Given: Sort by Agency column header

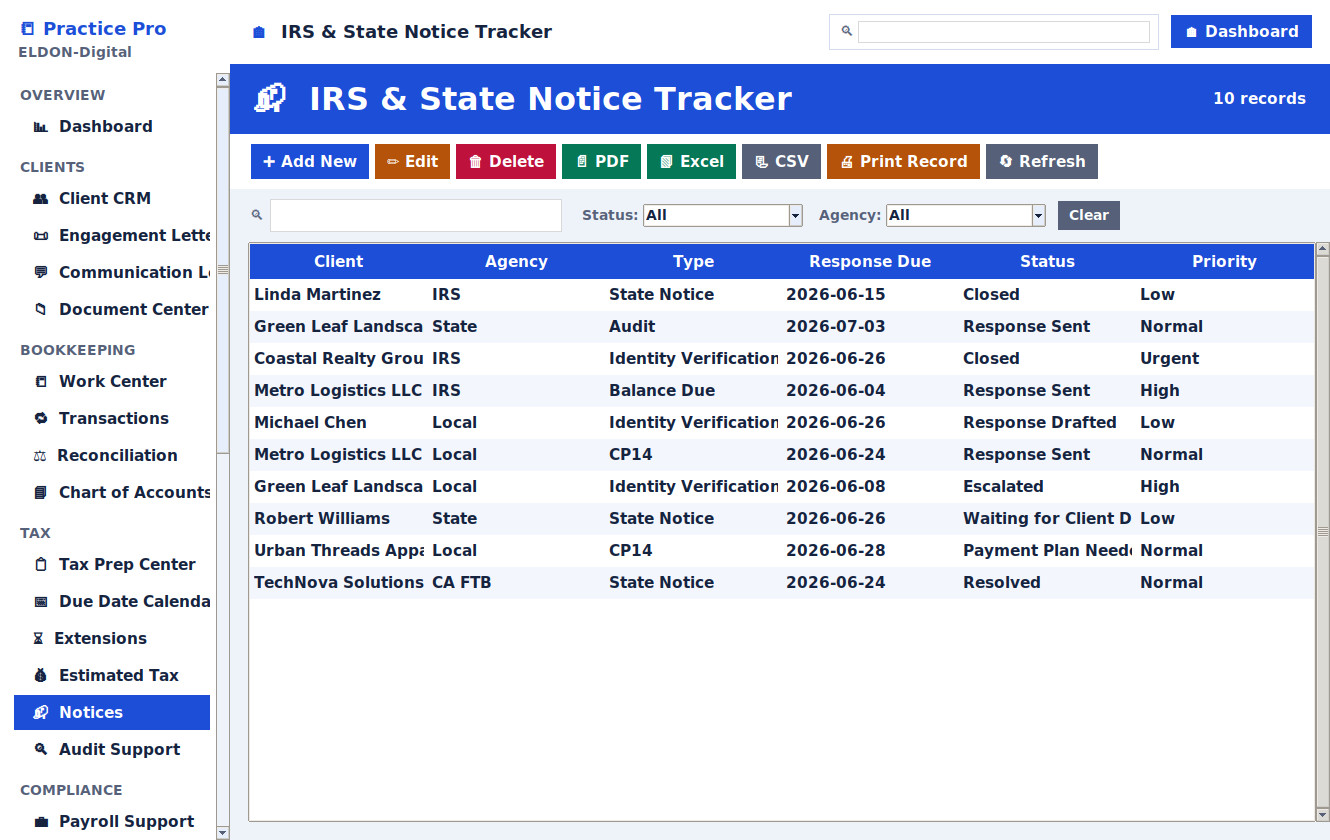Looking at the screenshot, I should (516, 262).
